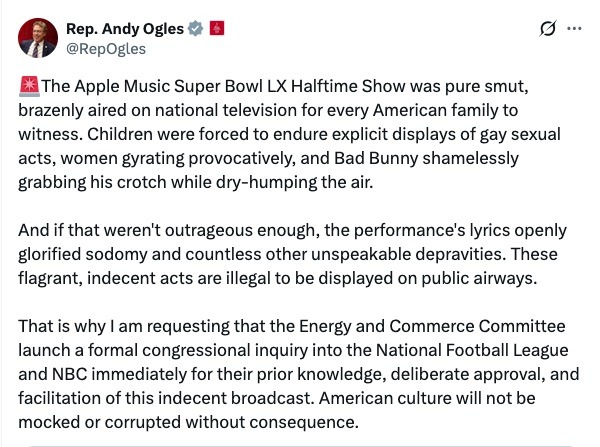Click the embedded media edge below the post

(x=300, y=443)
